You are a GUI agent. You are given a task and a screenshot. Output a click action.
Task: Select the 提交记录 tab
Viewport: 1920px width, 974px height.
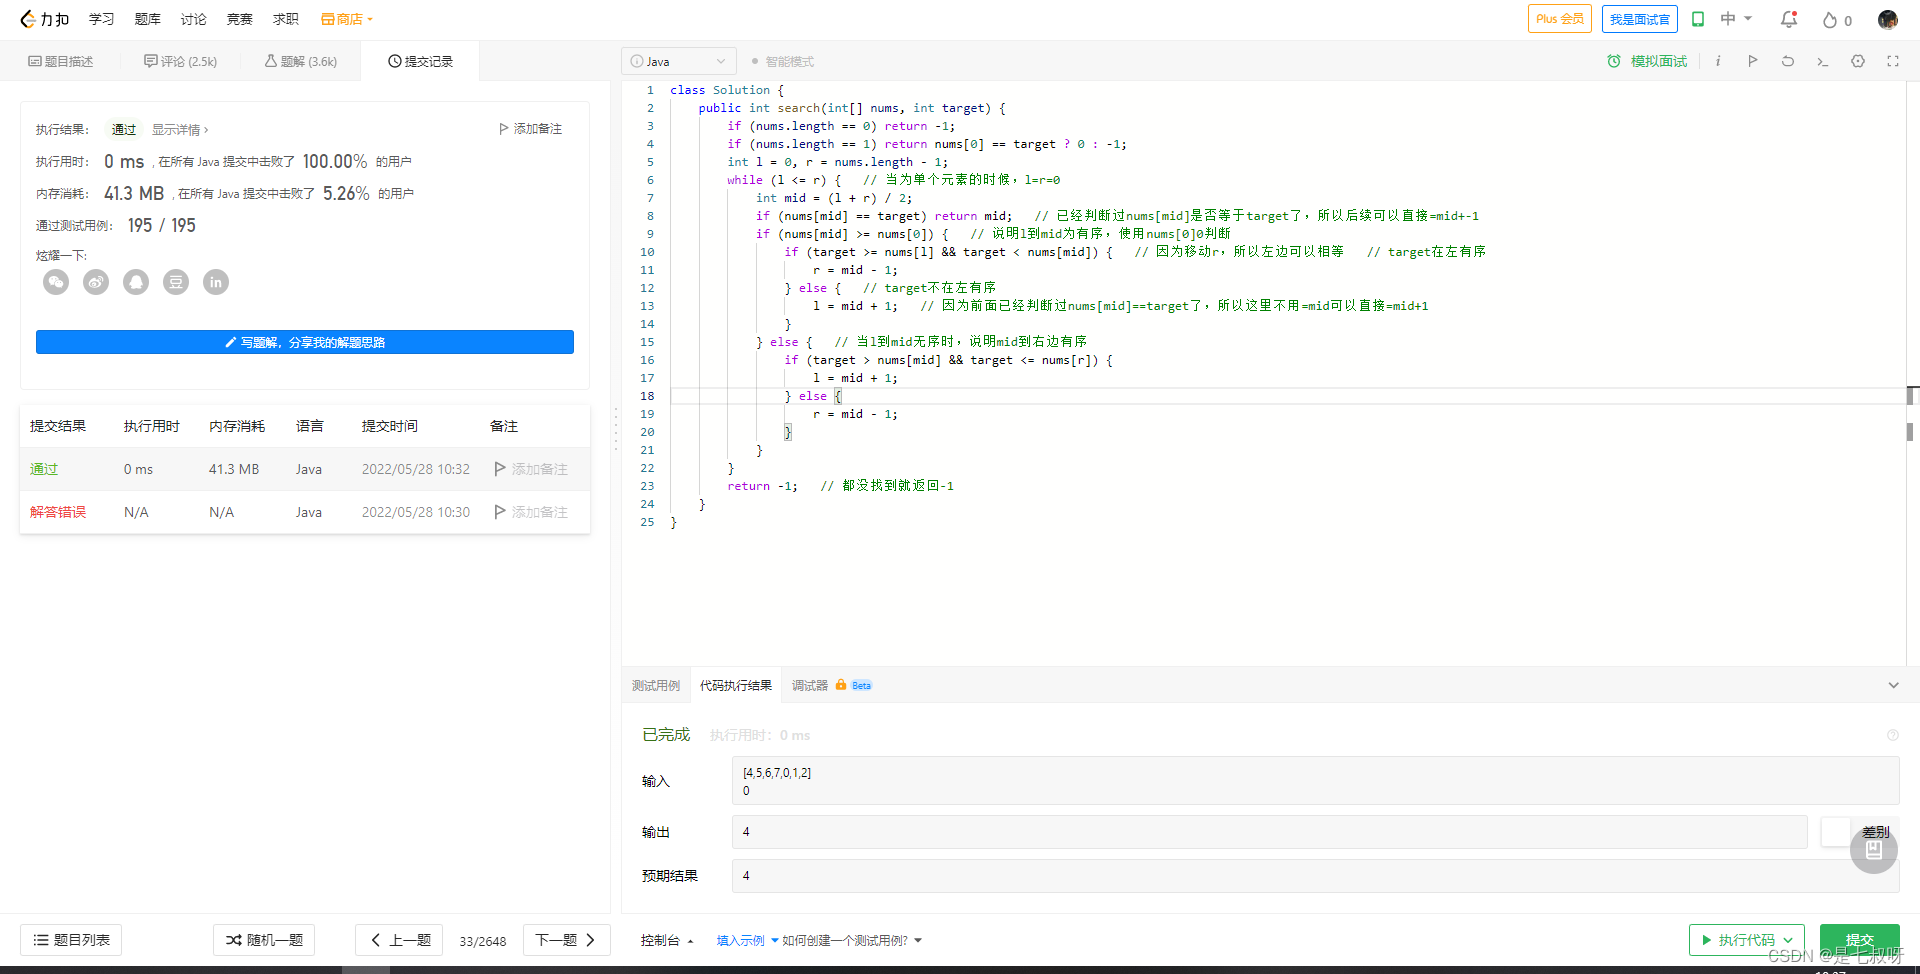click(x=420, y=61)
